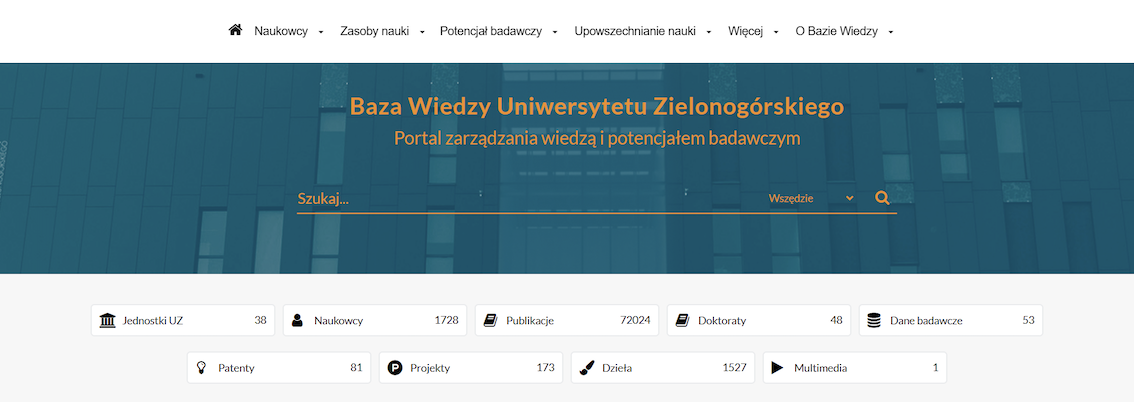The image size is (1134, 402).
Task: Expand the arrow next to Potencjał badawczy
Action: click(555, 32)
